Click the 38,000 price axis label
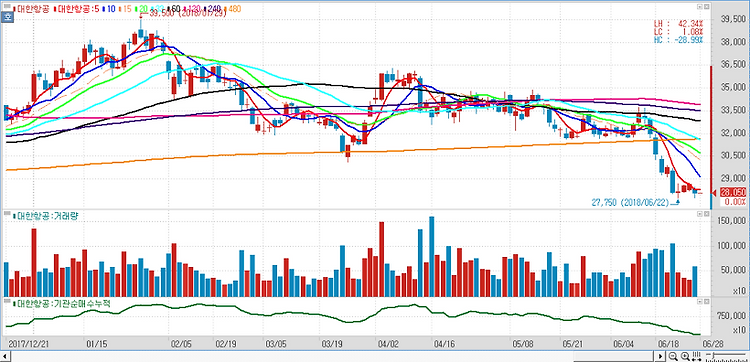The image size is (750, 362). pos(733,42)
